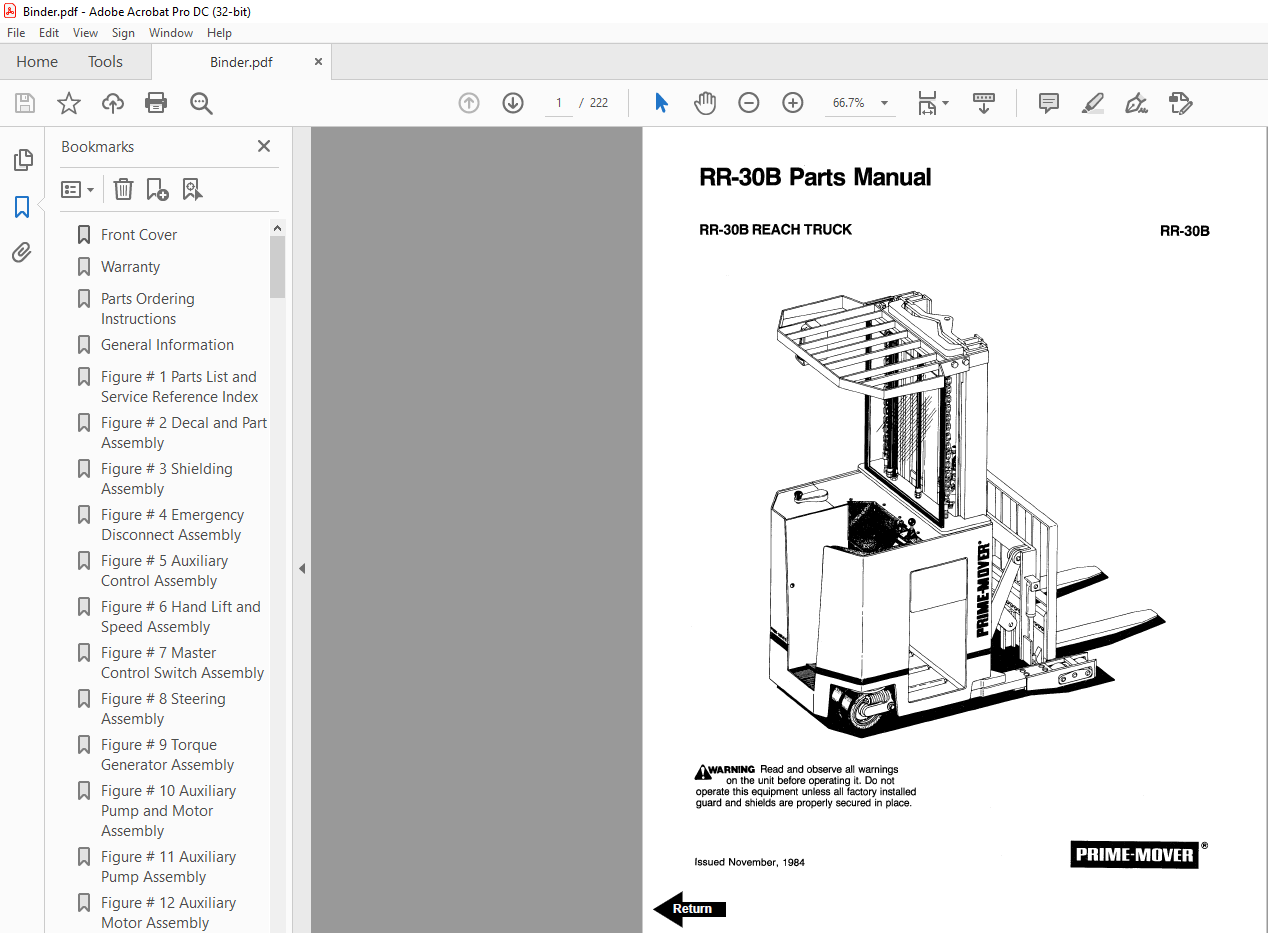Go to the previous page with up arrow

click(x=469, y=103)
